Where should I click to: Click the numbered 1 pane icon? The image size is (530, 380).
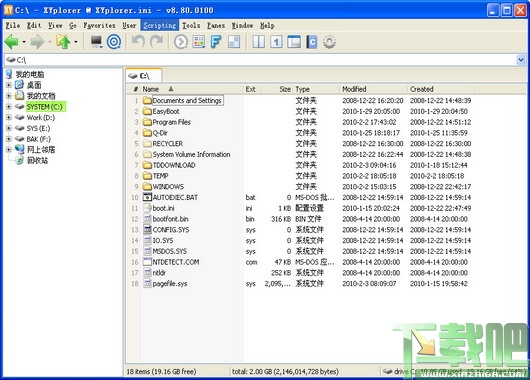pyautogui.click(x=276, y=42)
